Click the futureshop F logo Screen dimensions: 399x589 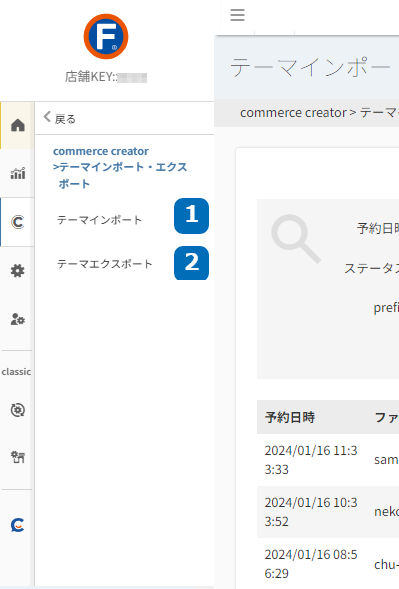coord(106,36)
